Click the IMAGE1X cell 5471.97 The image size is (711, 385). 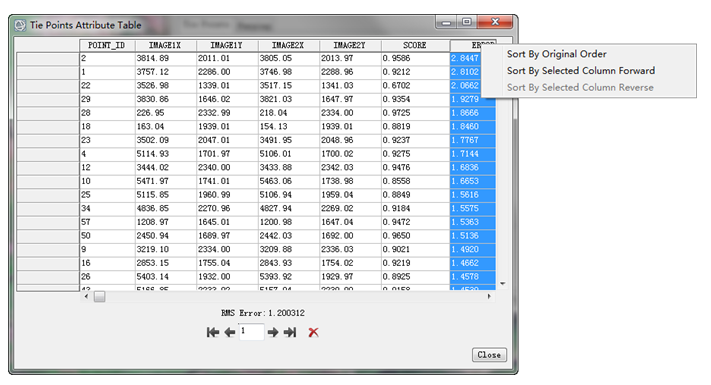[x=166, y=181]
